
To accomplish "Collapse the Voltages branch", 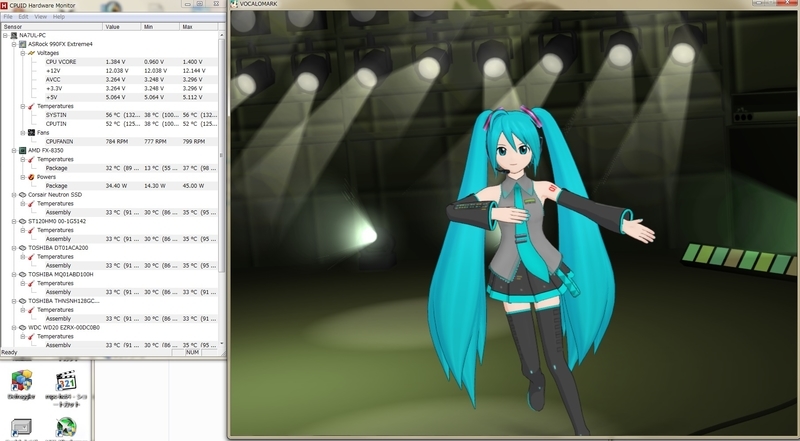I will (x=23, y=53).
